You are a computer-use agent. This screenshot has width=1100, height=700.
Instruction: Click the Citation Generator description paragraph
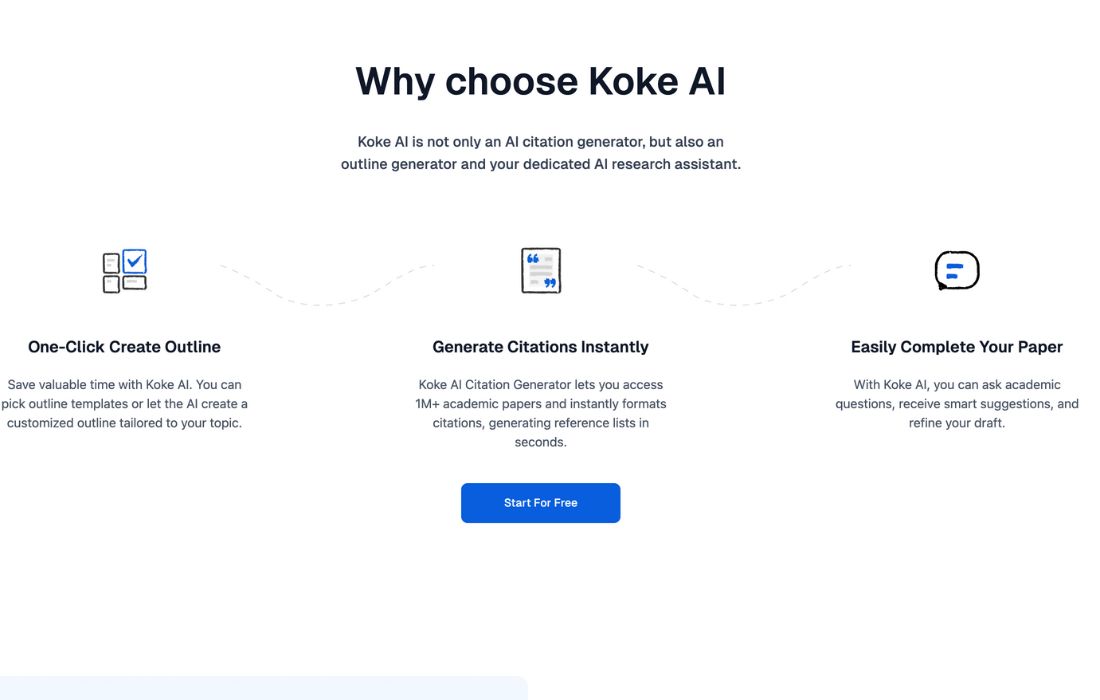click(540, 413)
